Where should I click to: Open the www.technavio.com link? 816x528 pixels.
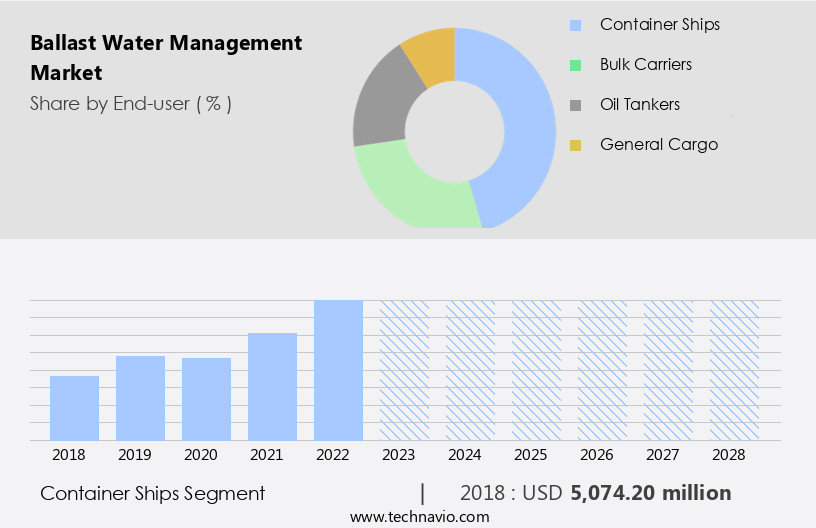(419, 516)
